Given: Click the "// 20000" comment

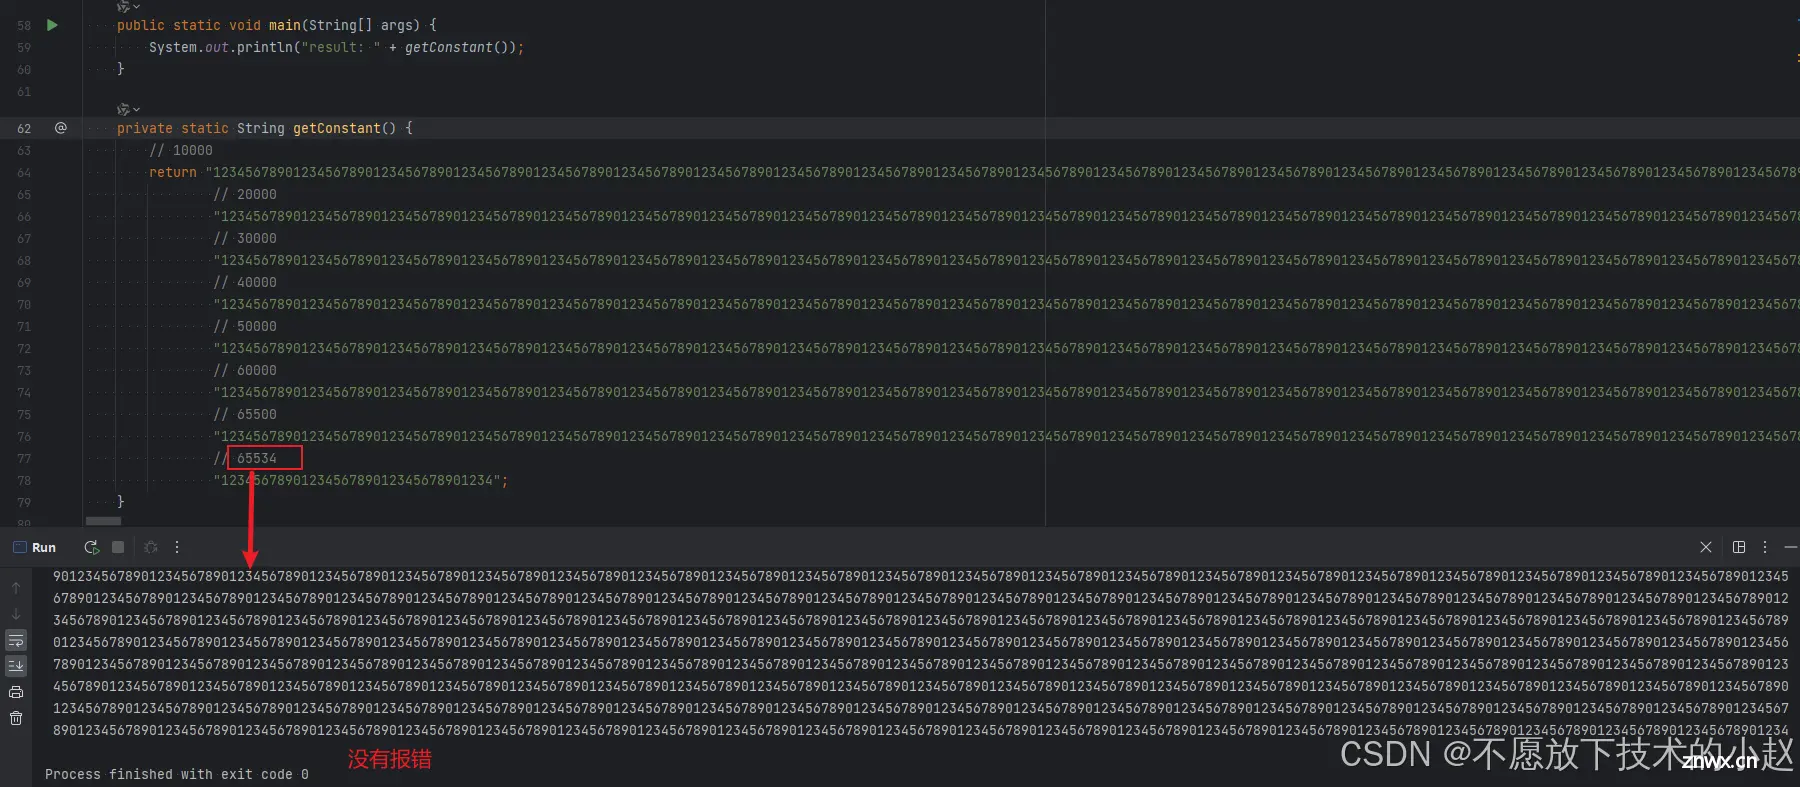Looking at the screenshot, I should (245, 194).
